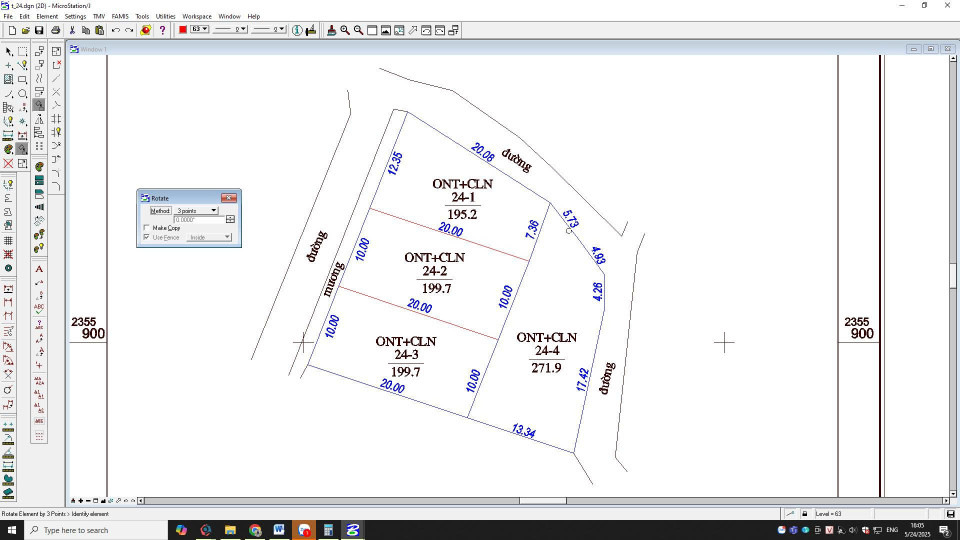Select the Place Circle tool

(23, 94)
